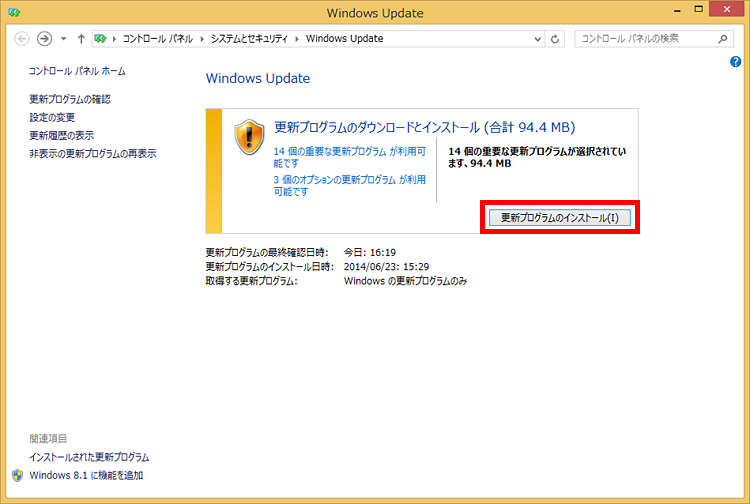Viewport: 750px width, 504px height.
Task: Click the Forward navigation arrow
Action: (44, 39)
